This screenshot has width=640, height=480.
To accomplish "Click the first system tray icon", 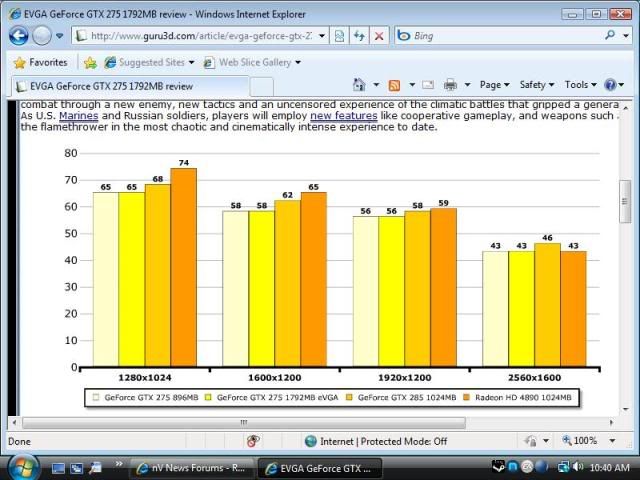I will 498,467.
